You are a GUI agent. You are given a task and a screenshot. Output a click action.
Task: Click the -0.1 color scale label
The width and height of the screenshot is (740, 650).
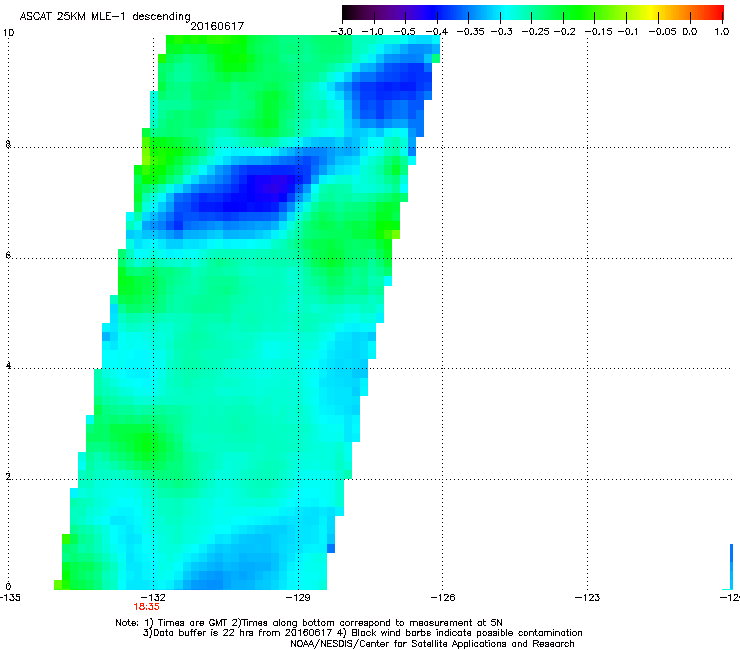tap(628, 32)
